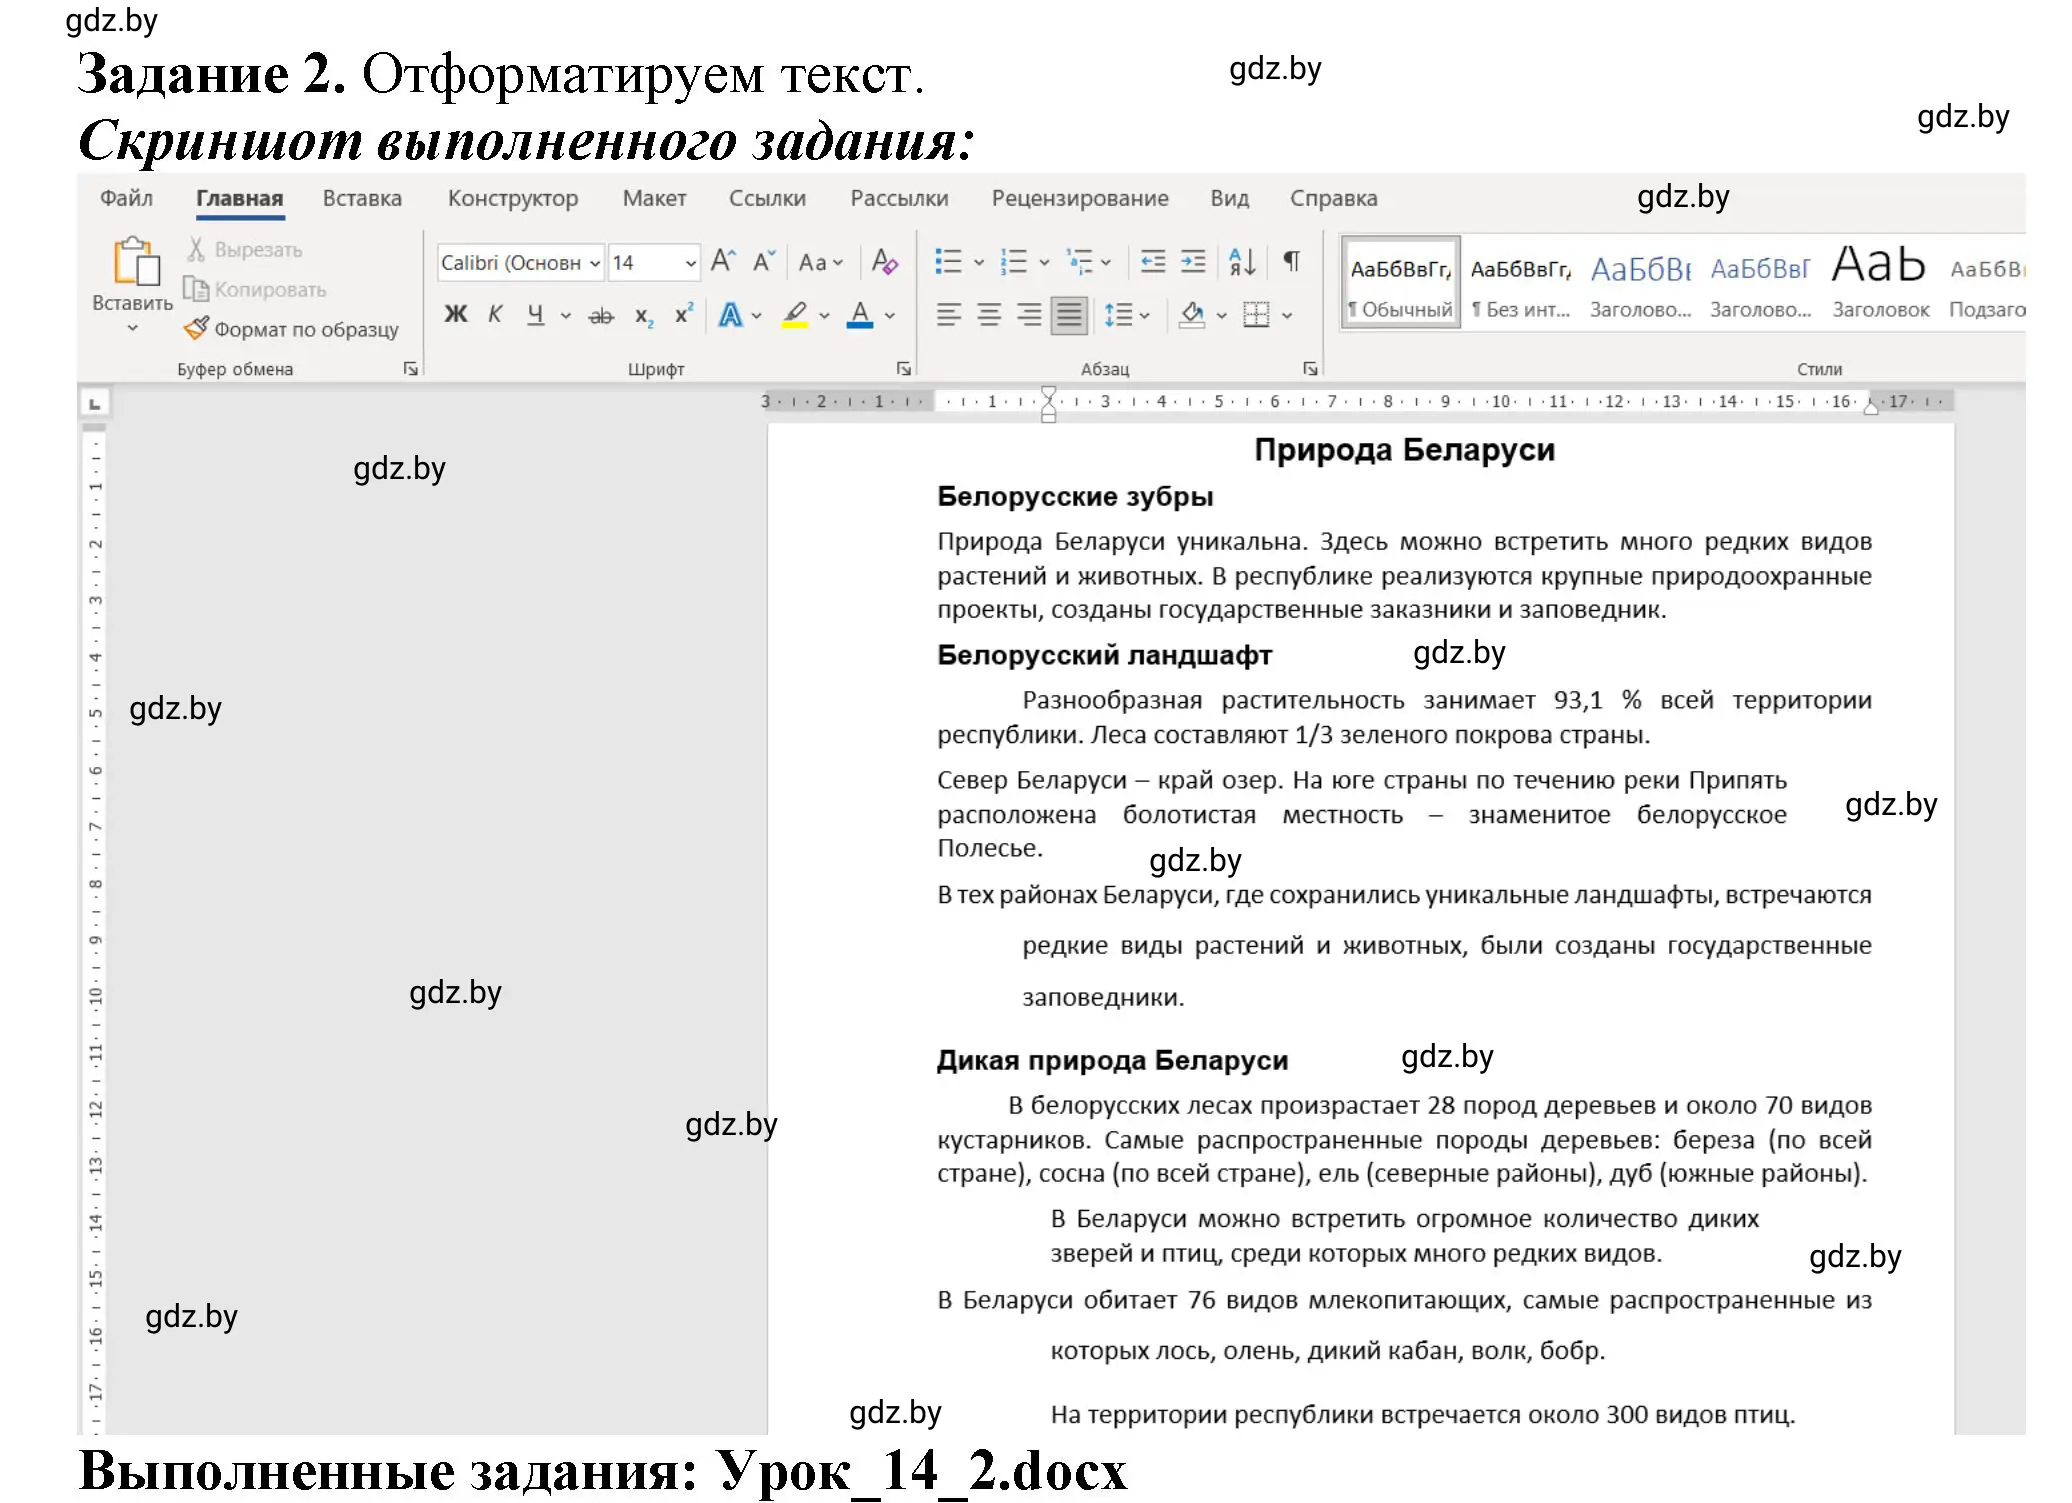
Task: Increase font size with the large A icon
Action: pyautogui.click(x=723, y=262)
